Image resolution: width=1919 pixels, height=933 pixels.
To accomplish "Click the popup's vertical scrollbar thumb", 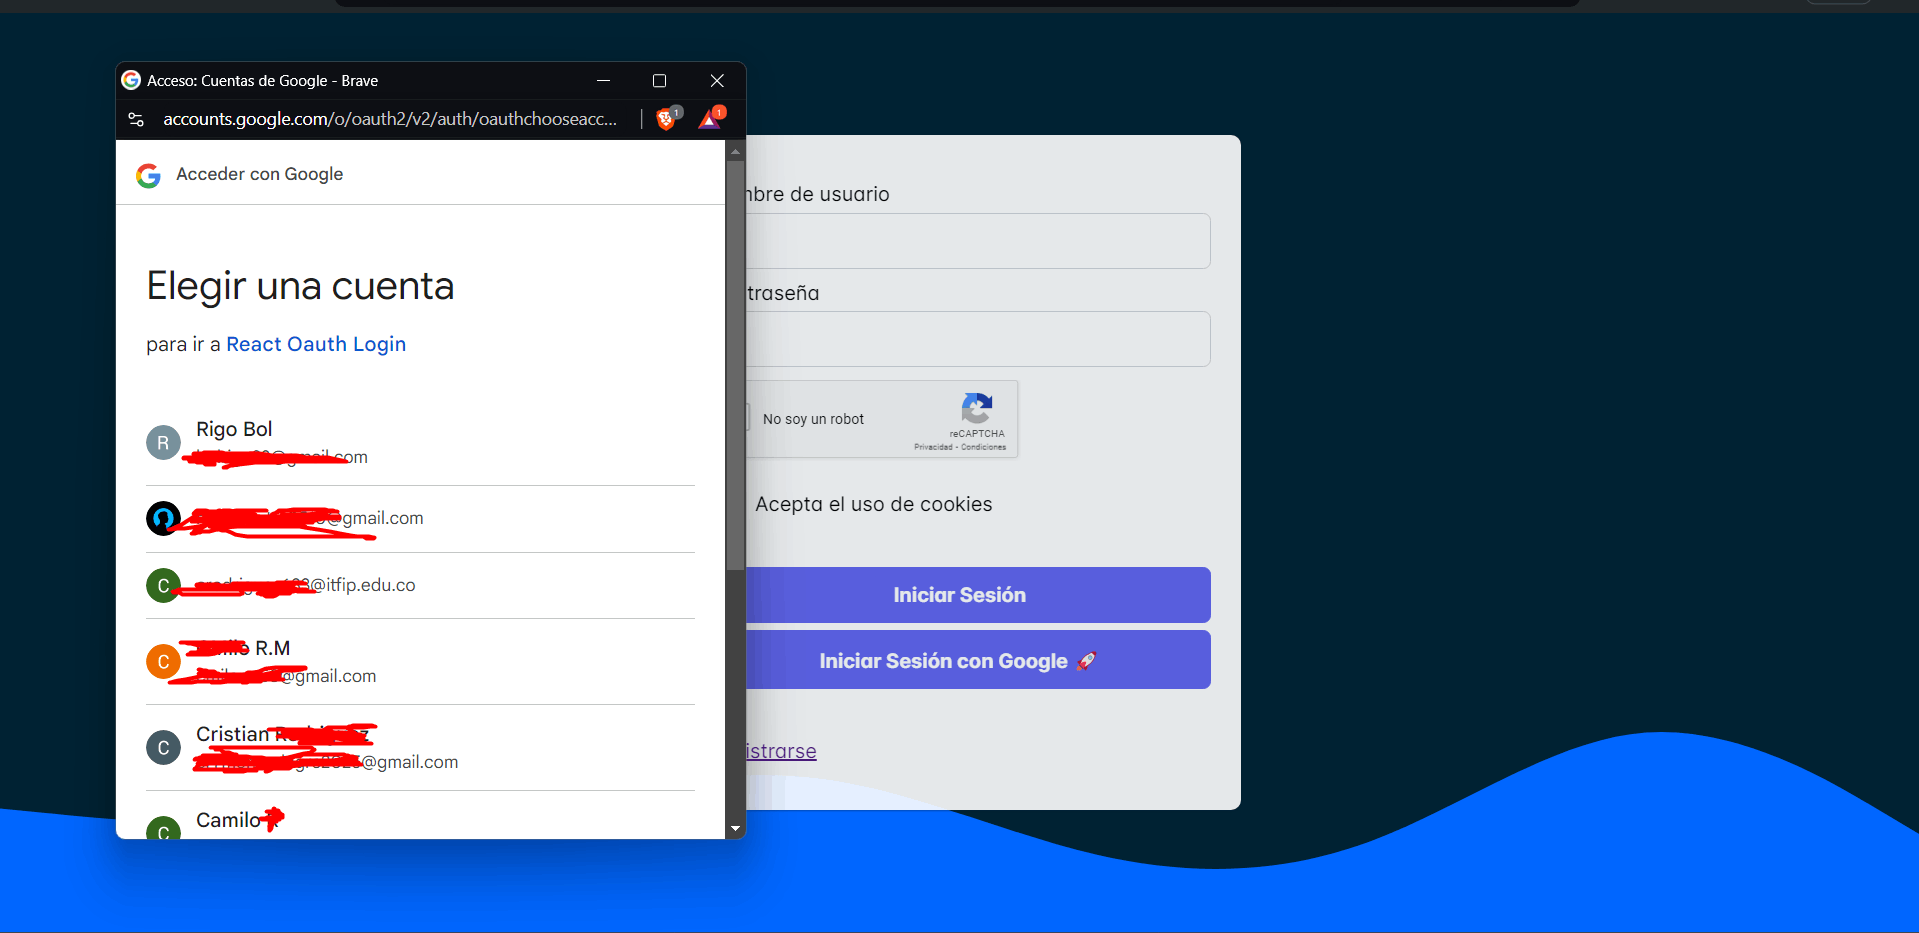I will (736, 365).
